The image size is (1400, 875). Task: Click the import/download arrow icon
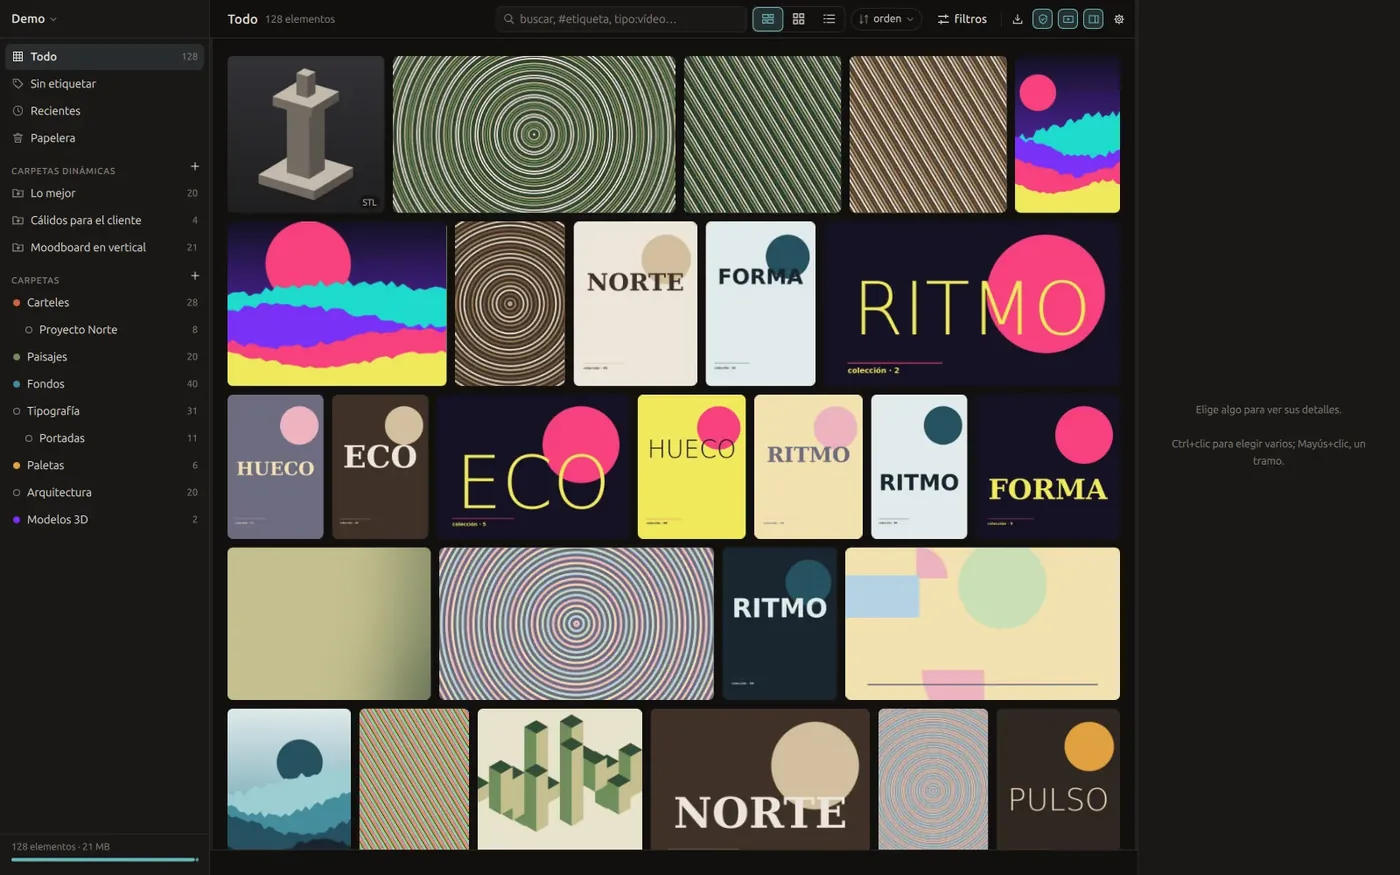(x=1017, y=19)
